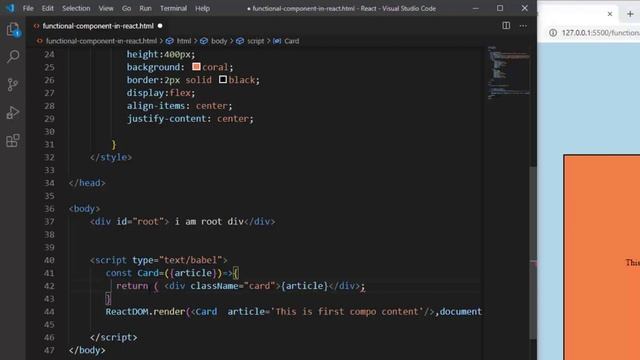The image size is (640, 360).
Task: Open the Help menu
Action: (x=202, y=8)
